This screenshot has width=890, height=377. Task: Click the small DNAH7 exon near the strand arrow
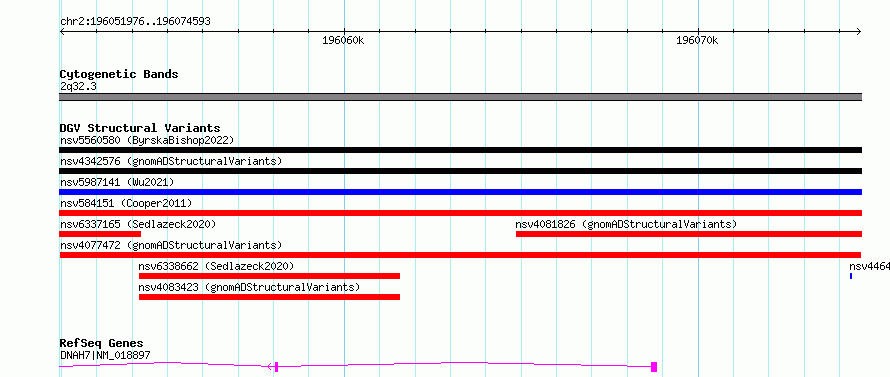(276, 367)
